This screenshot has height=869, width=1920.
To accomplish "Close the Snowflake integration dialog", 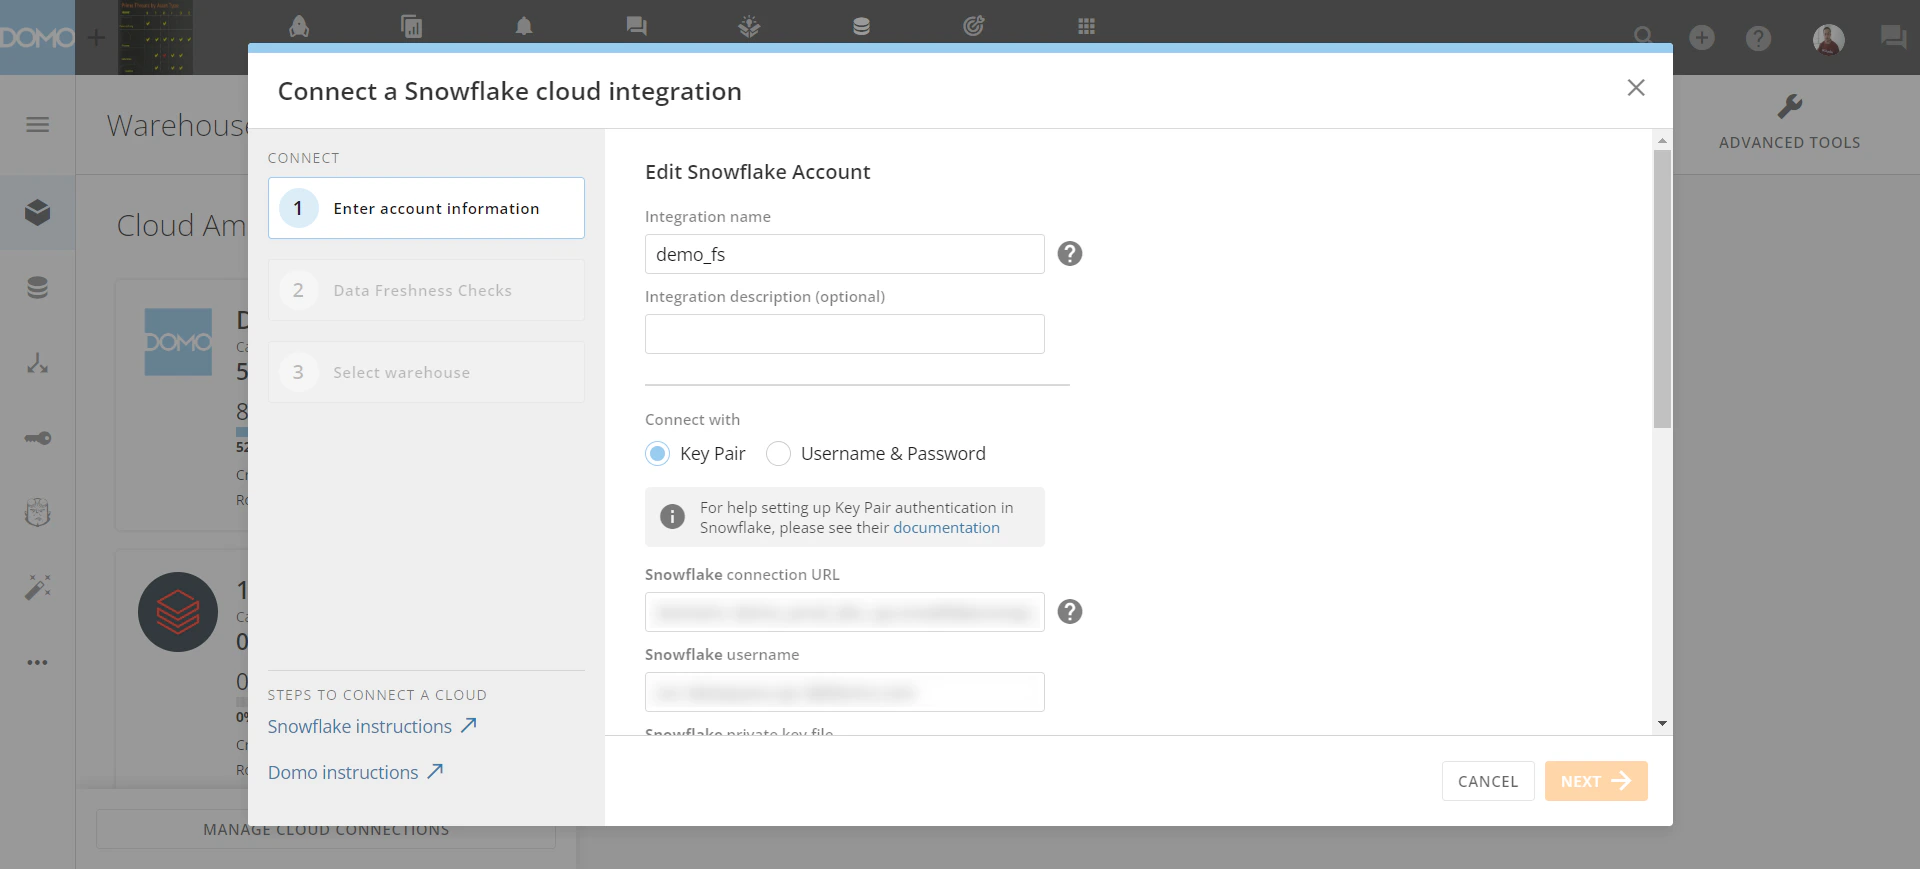I will click(x=1636, y=88).
